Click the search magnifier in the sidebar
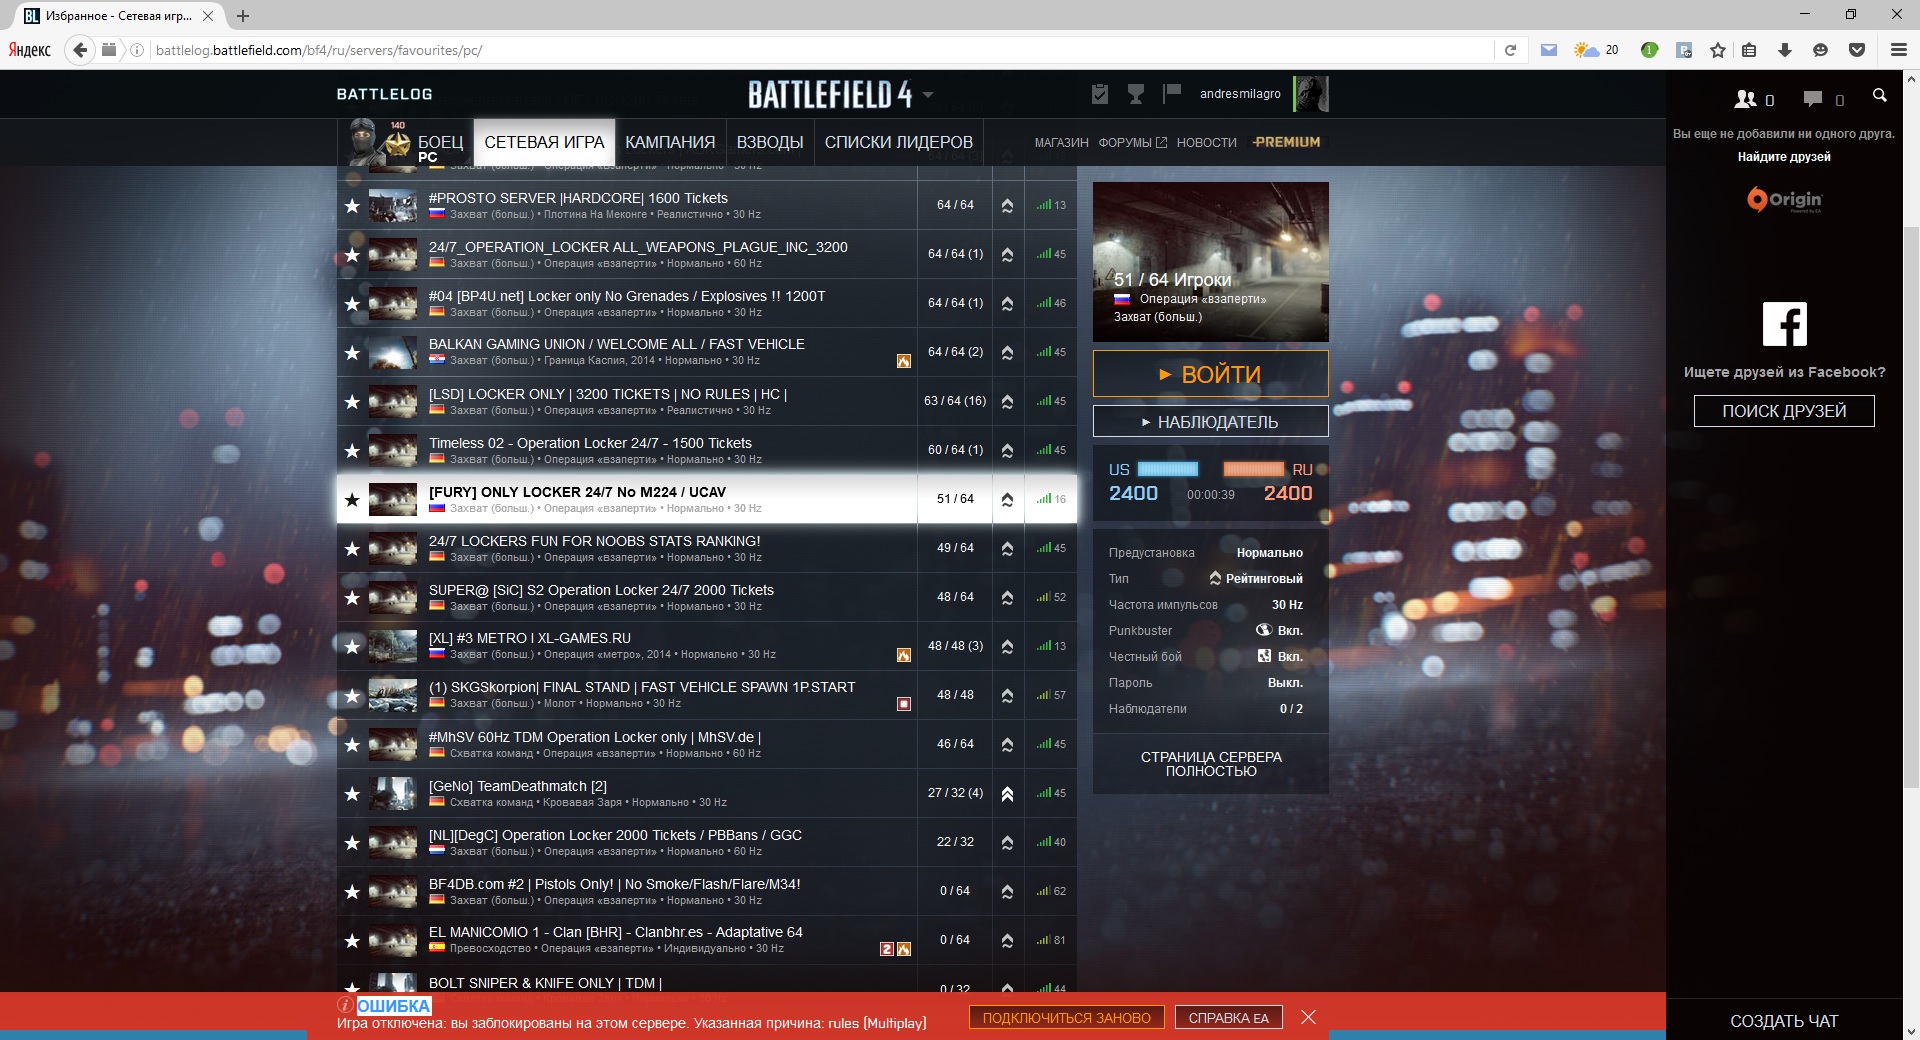Image resolution: width=1920 pixels, height=1040 pixels. click(1880, 95)
